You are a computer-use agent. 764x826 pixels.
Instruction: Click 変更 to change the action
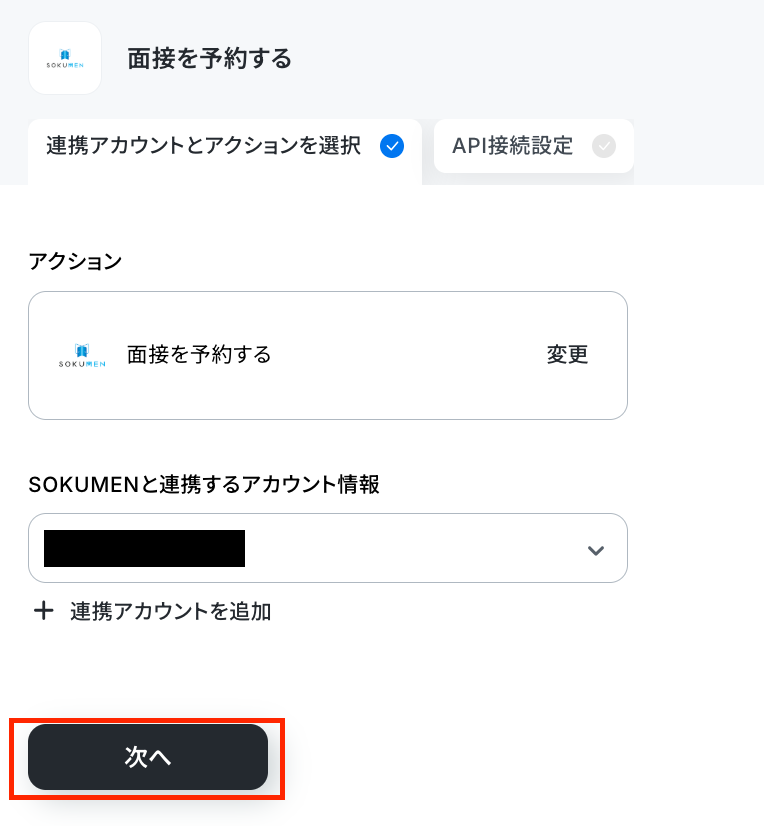click(567, 355)
